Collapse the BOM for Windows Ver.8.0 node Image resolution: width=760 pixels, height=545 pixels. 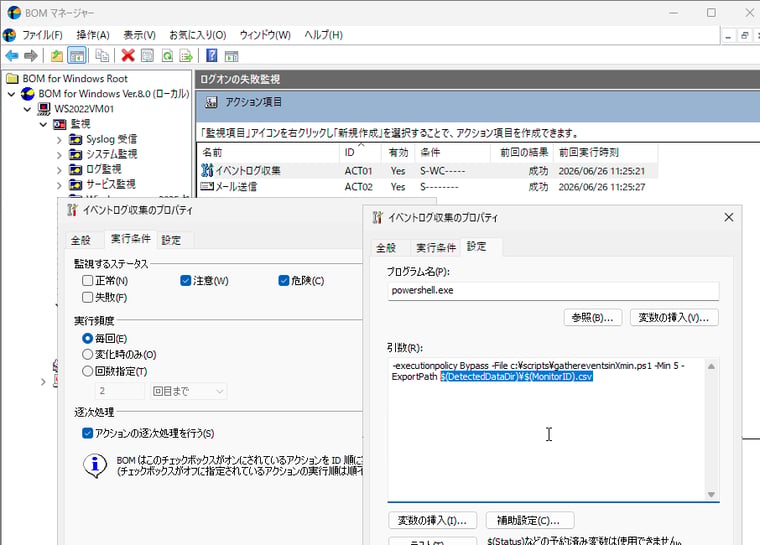[12, 94]
